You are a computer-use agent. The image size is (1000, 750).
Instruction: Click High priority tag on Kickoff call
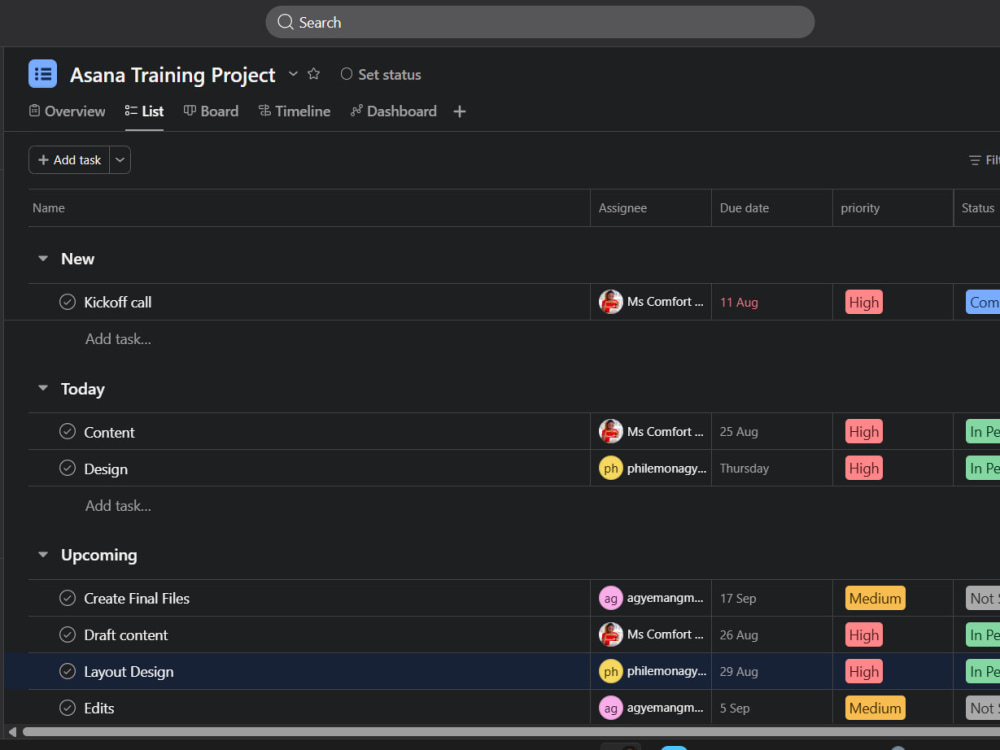click(864, 302)
